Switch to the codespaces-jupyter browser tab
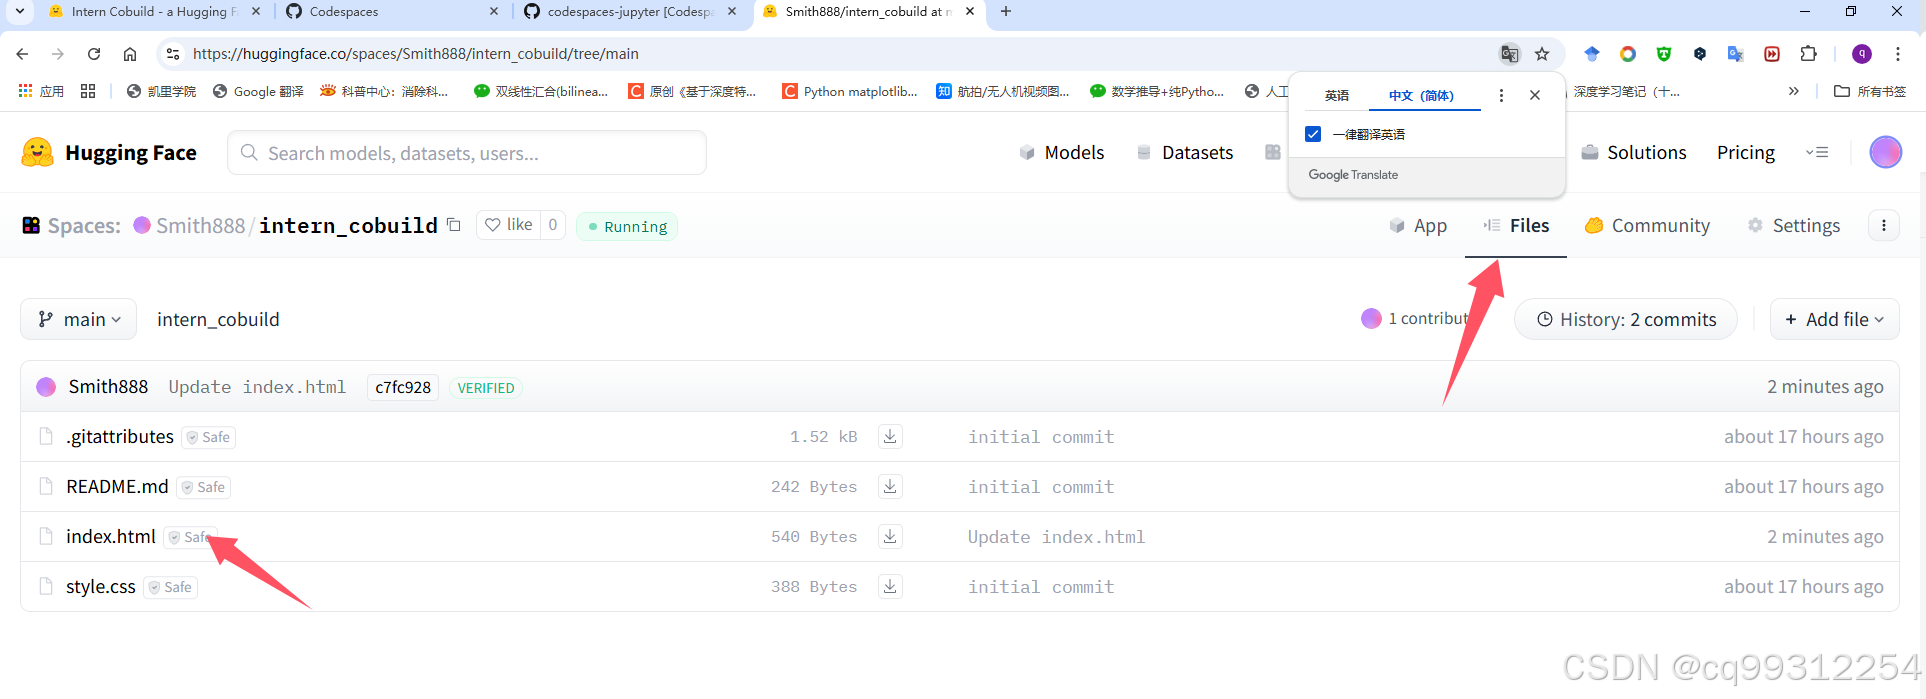 (x=630, y=11)
